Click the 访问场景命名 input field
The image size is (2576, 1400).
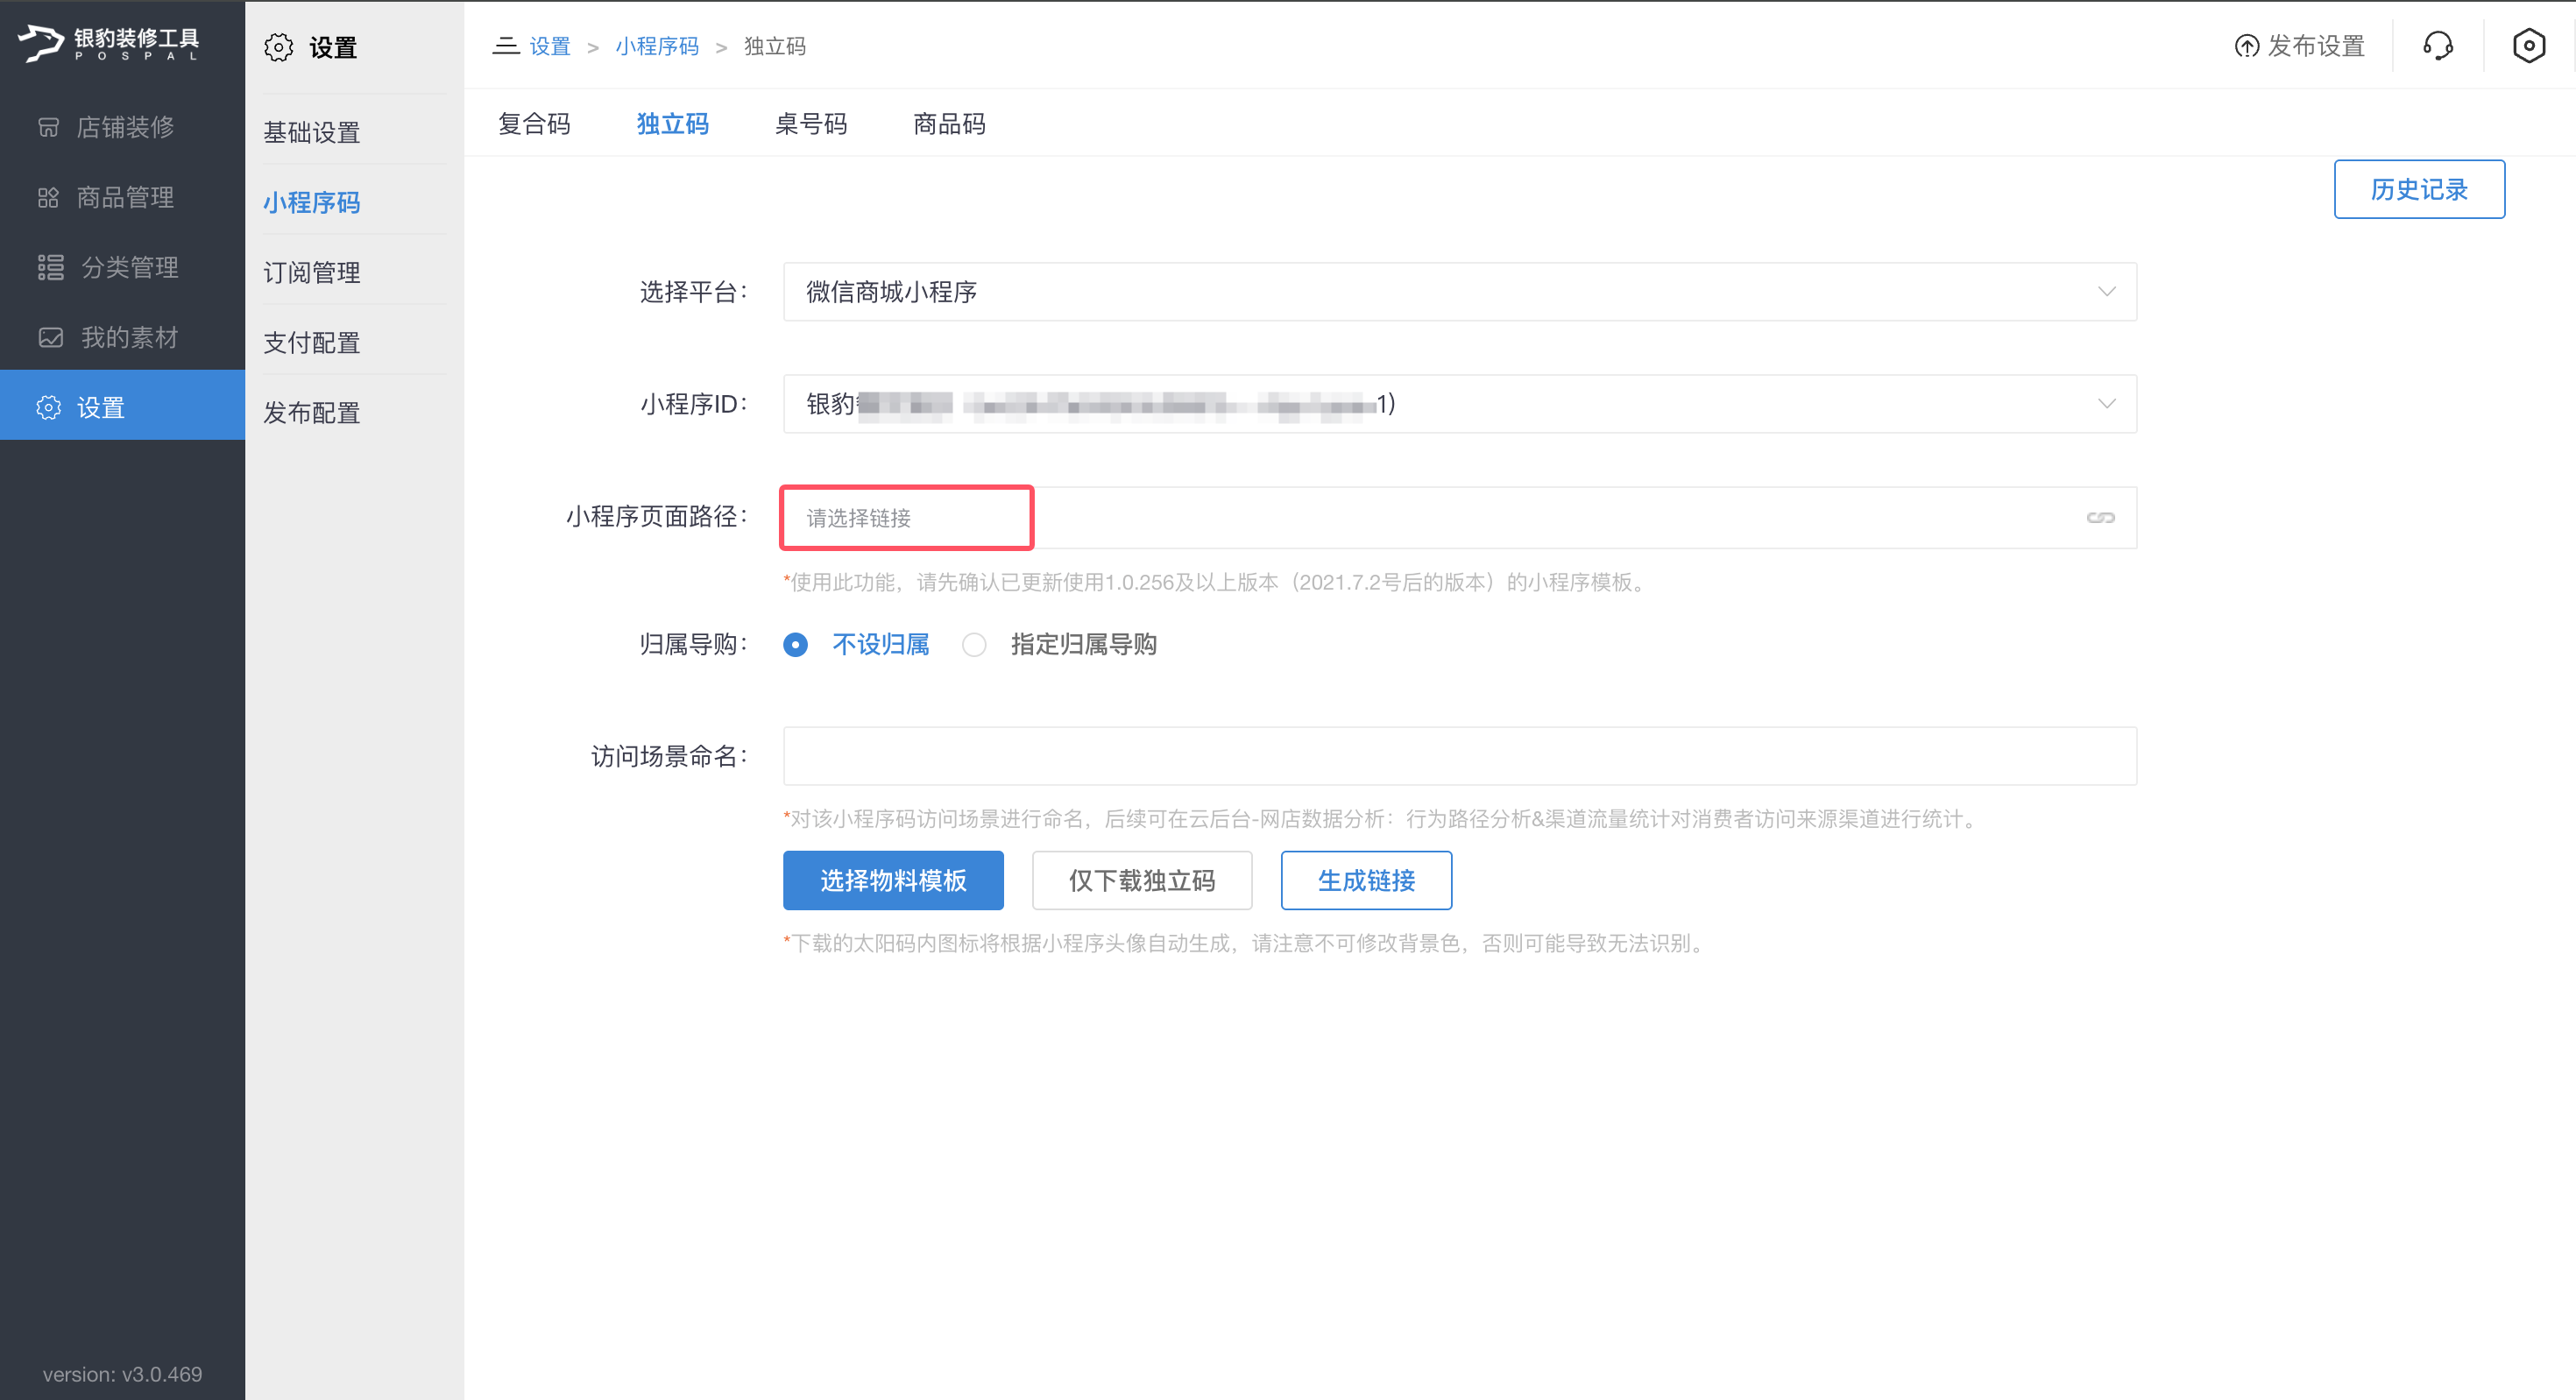tap(1459, 756)
